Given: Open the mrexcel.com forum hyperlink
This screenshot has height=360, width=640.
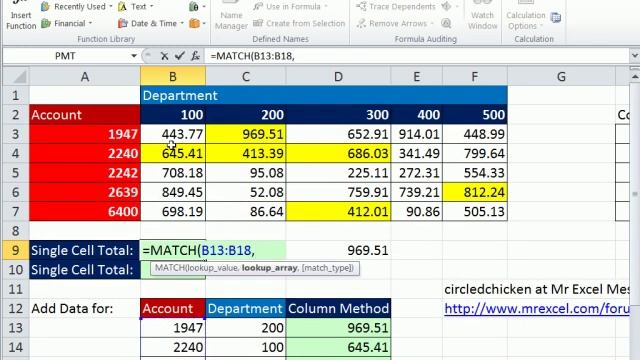Looking at the screenshot, I should (536, 309).
